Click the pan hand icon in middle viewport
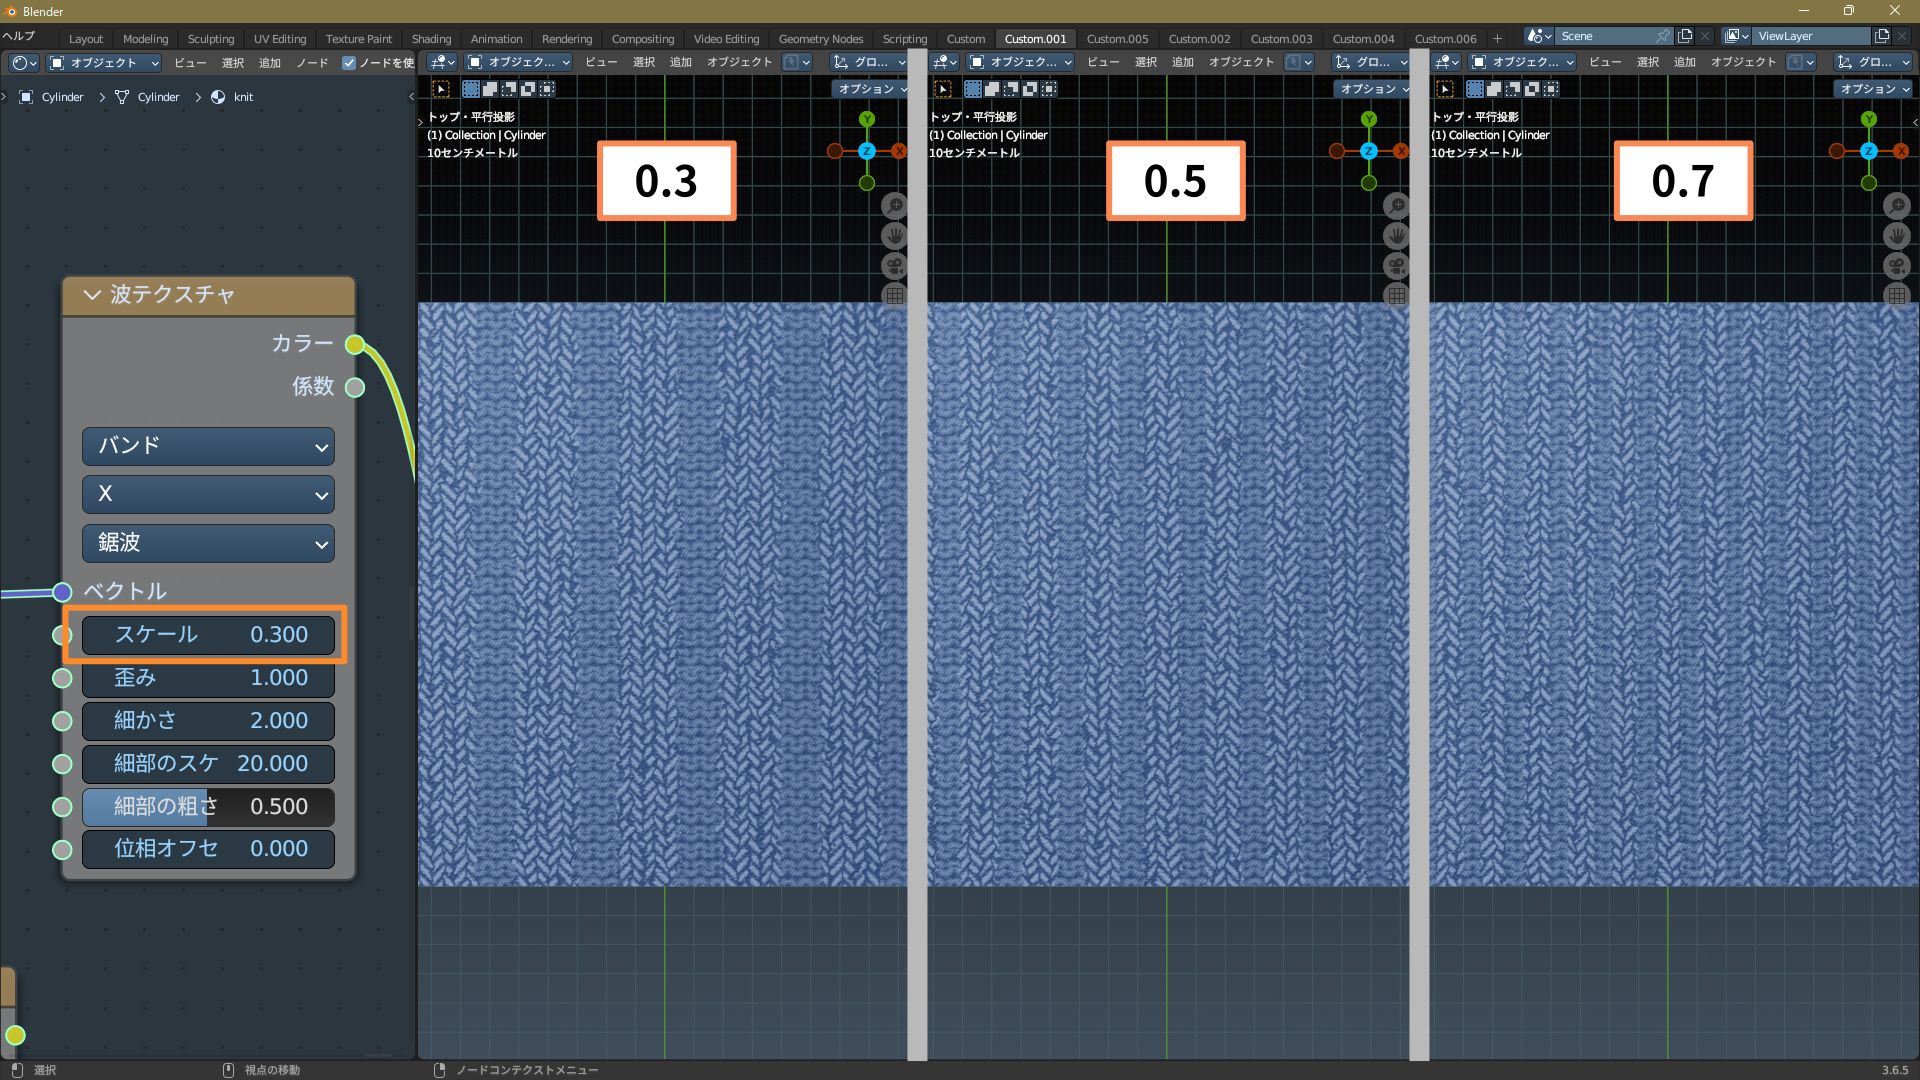Viewport: 1920px width, 1080px height. click(1396, 236)
